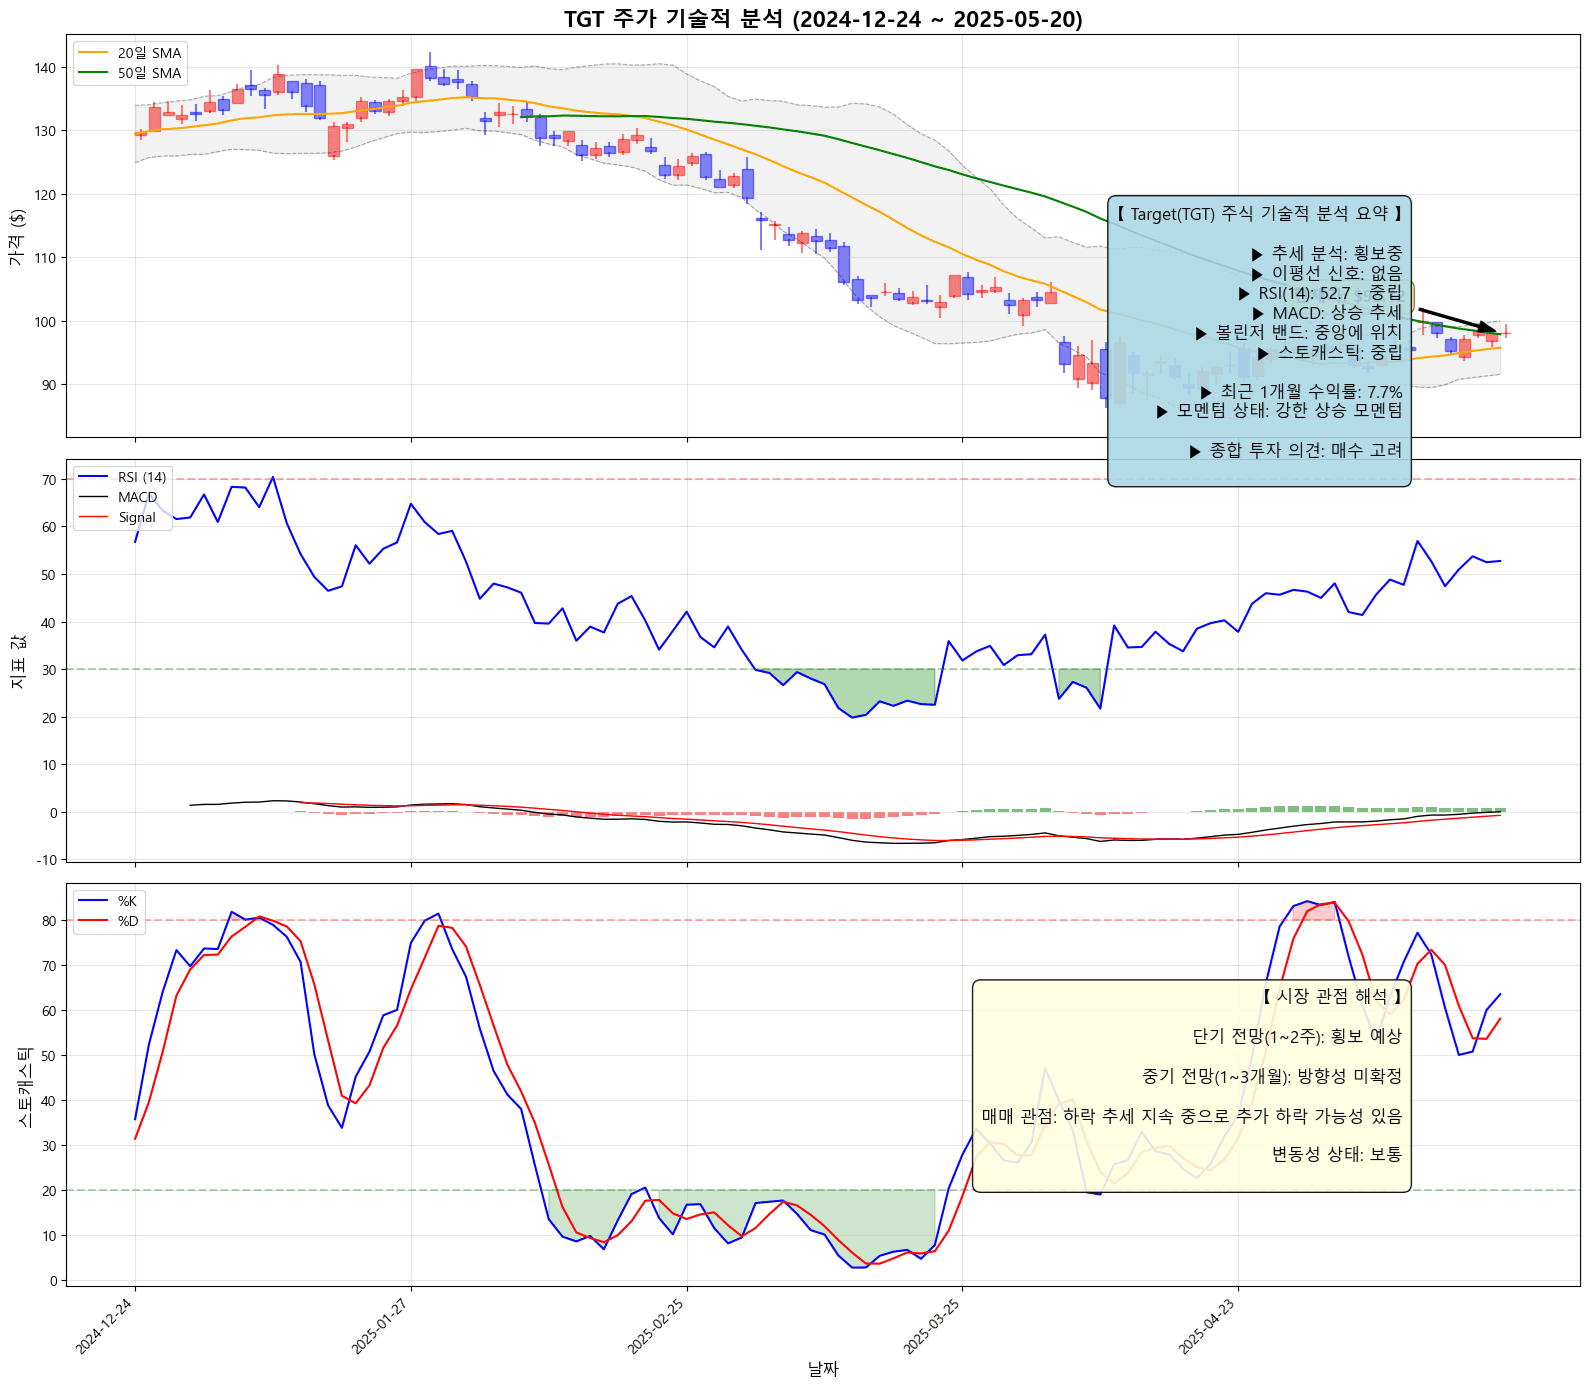1590x1389 pixels.
Task: Click the '볼린저 밴드: 중앙에 위치' line
Action: 1298,332
